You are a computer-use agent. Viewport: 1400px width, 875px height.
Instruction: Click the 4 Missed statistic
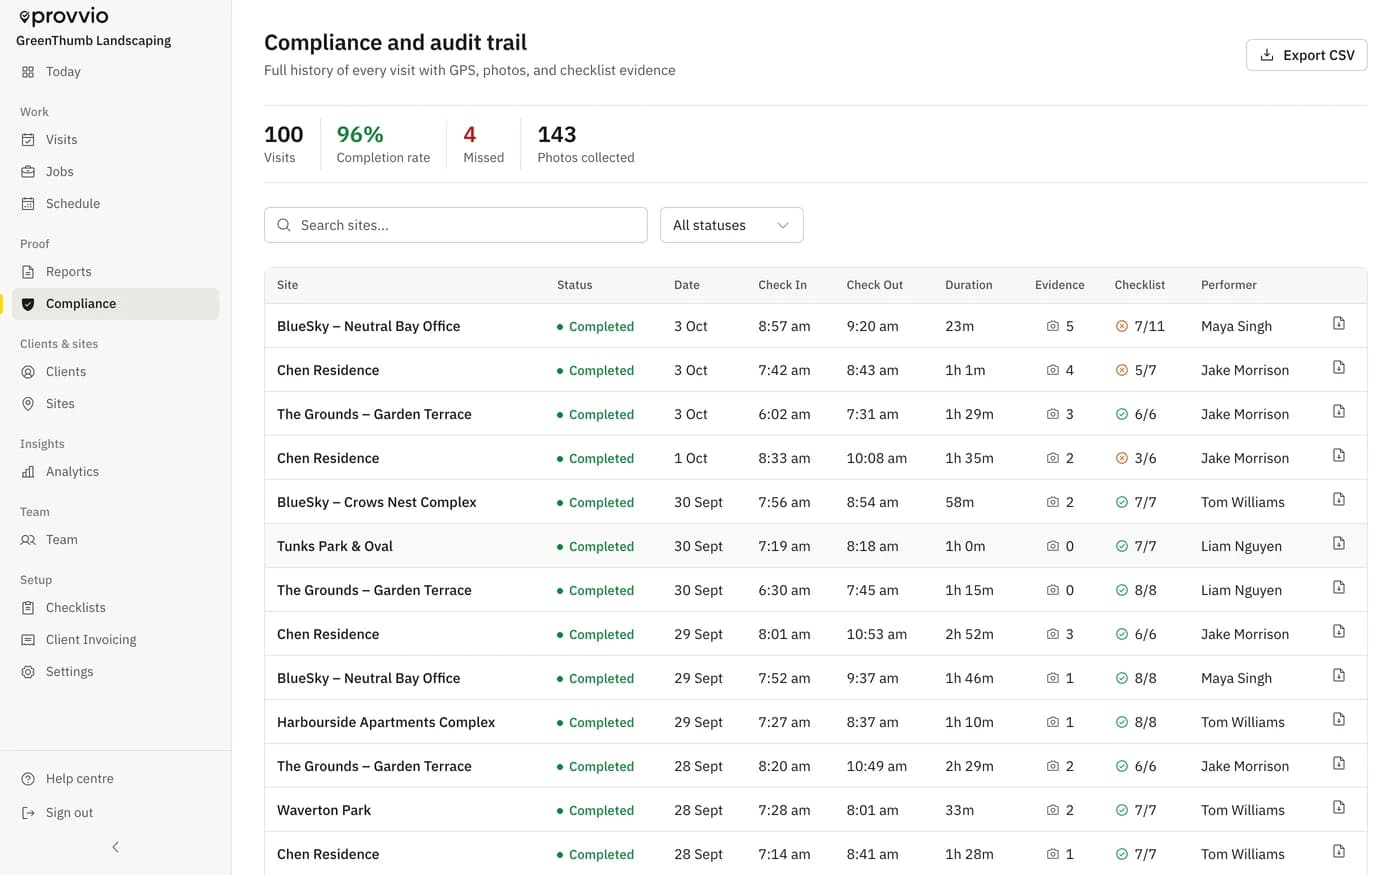tap(484, 144)
